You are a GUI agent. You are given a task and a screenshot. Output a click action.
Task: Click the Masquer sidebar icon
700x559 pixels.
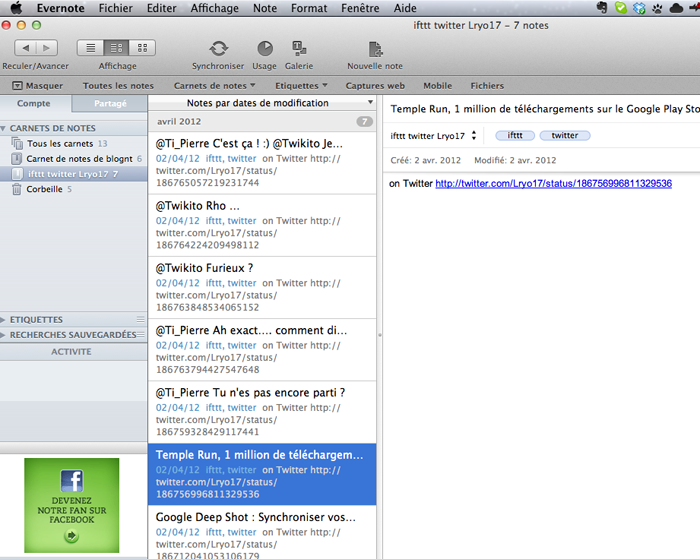click(37, 86)
